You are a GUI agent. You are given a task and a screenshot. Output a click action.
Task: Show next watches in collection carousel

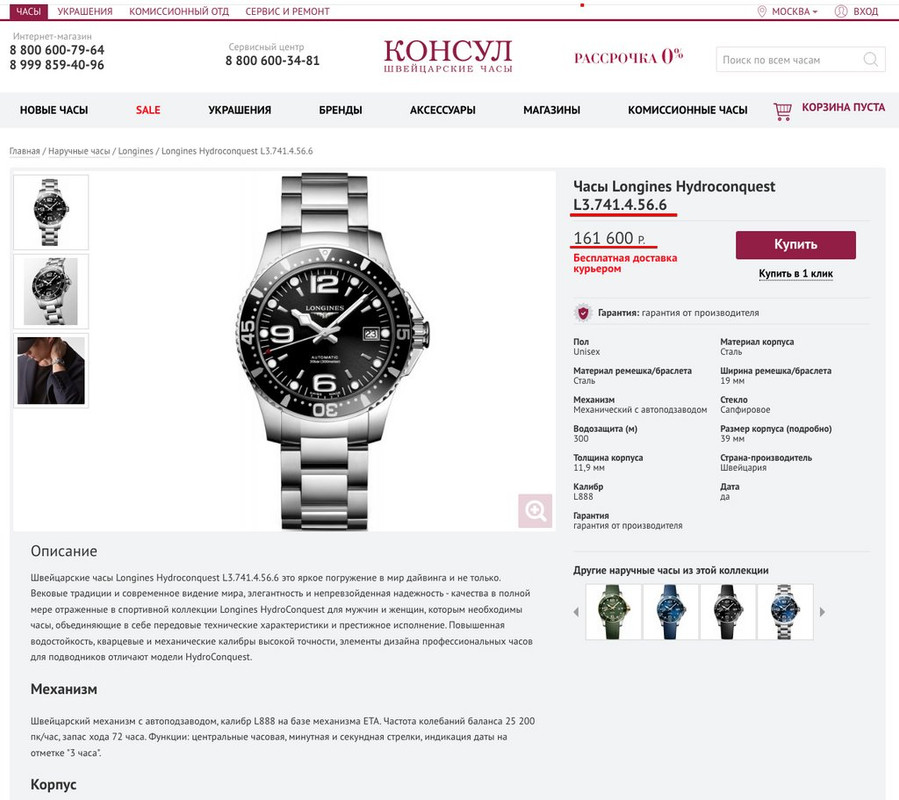click(822, 612)
